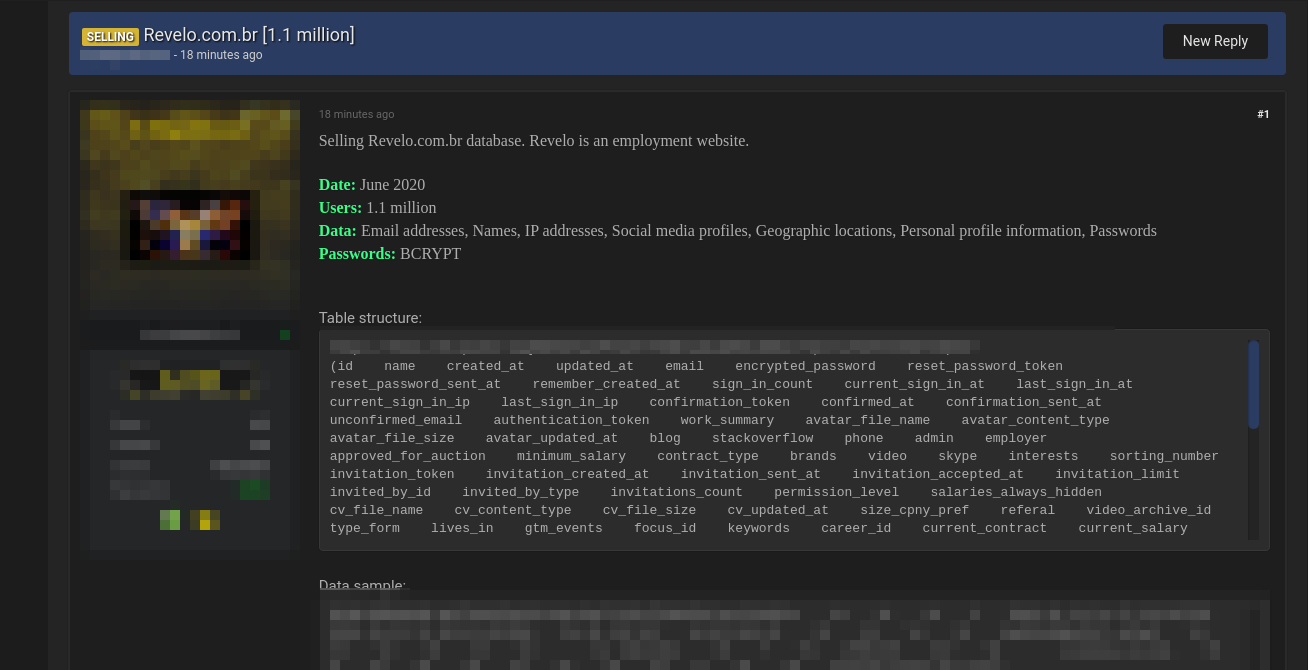This screenshot has width=1308, height=670.
Task: Click the post's "18 minutes ago" timestamp
Action: tap(356, 114)
